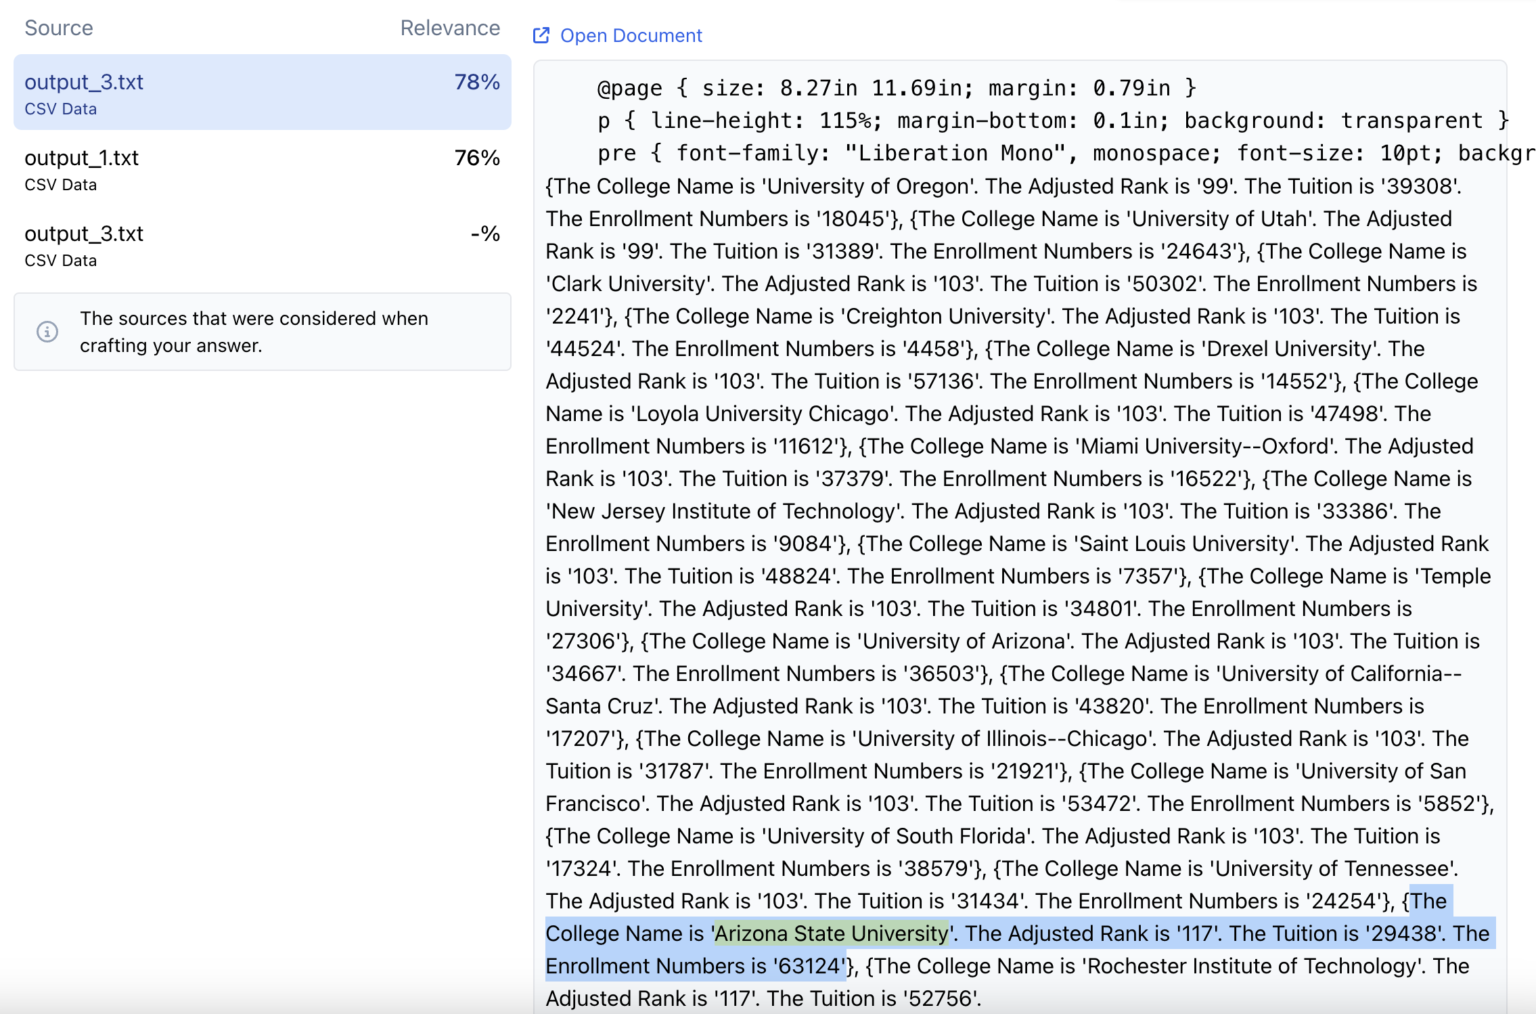The height and width of the screenshot is (1014, 1536).
Task: Click the Source column header
Action: click(58, 28)
